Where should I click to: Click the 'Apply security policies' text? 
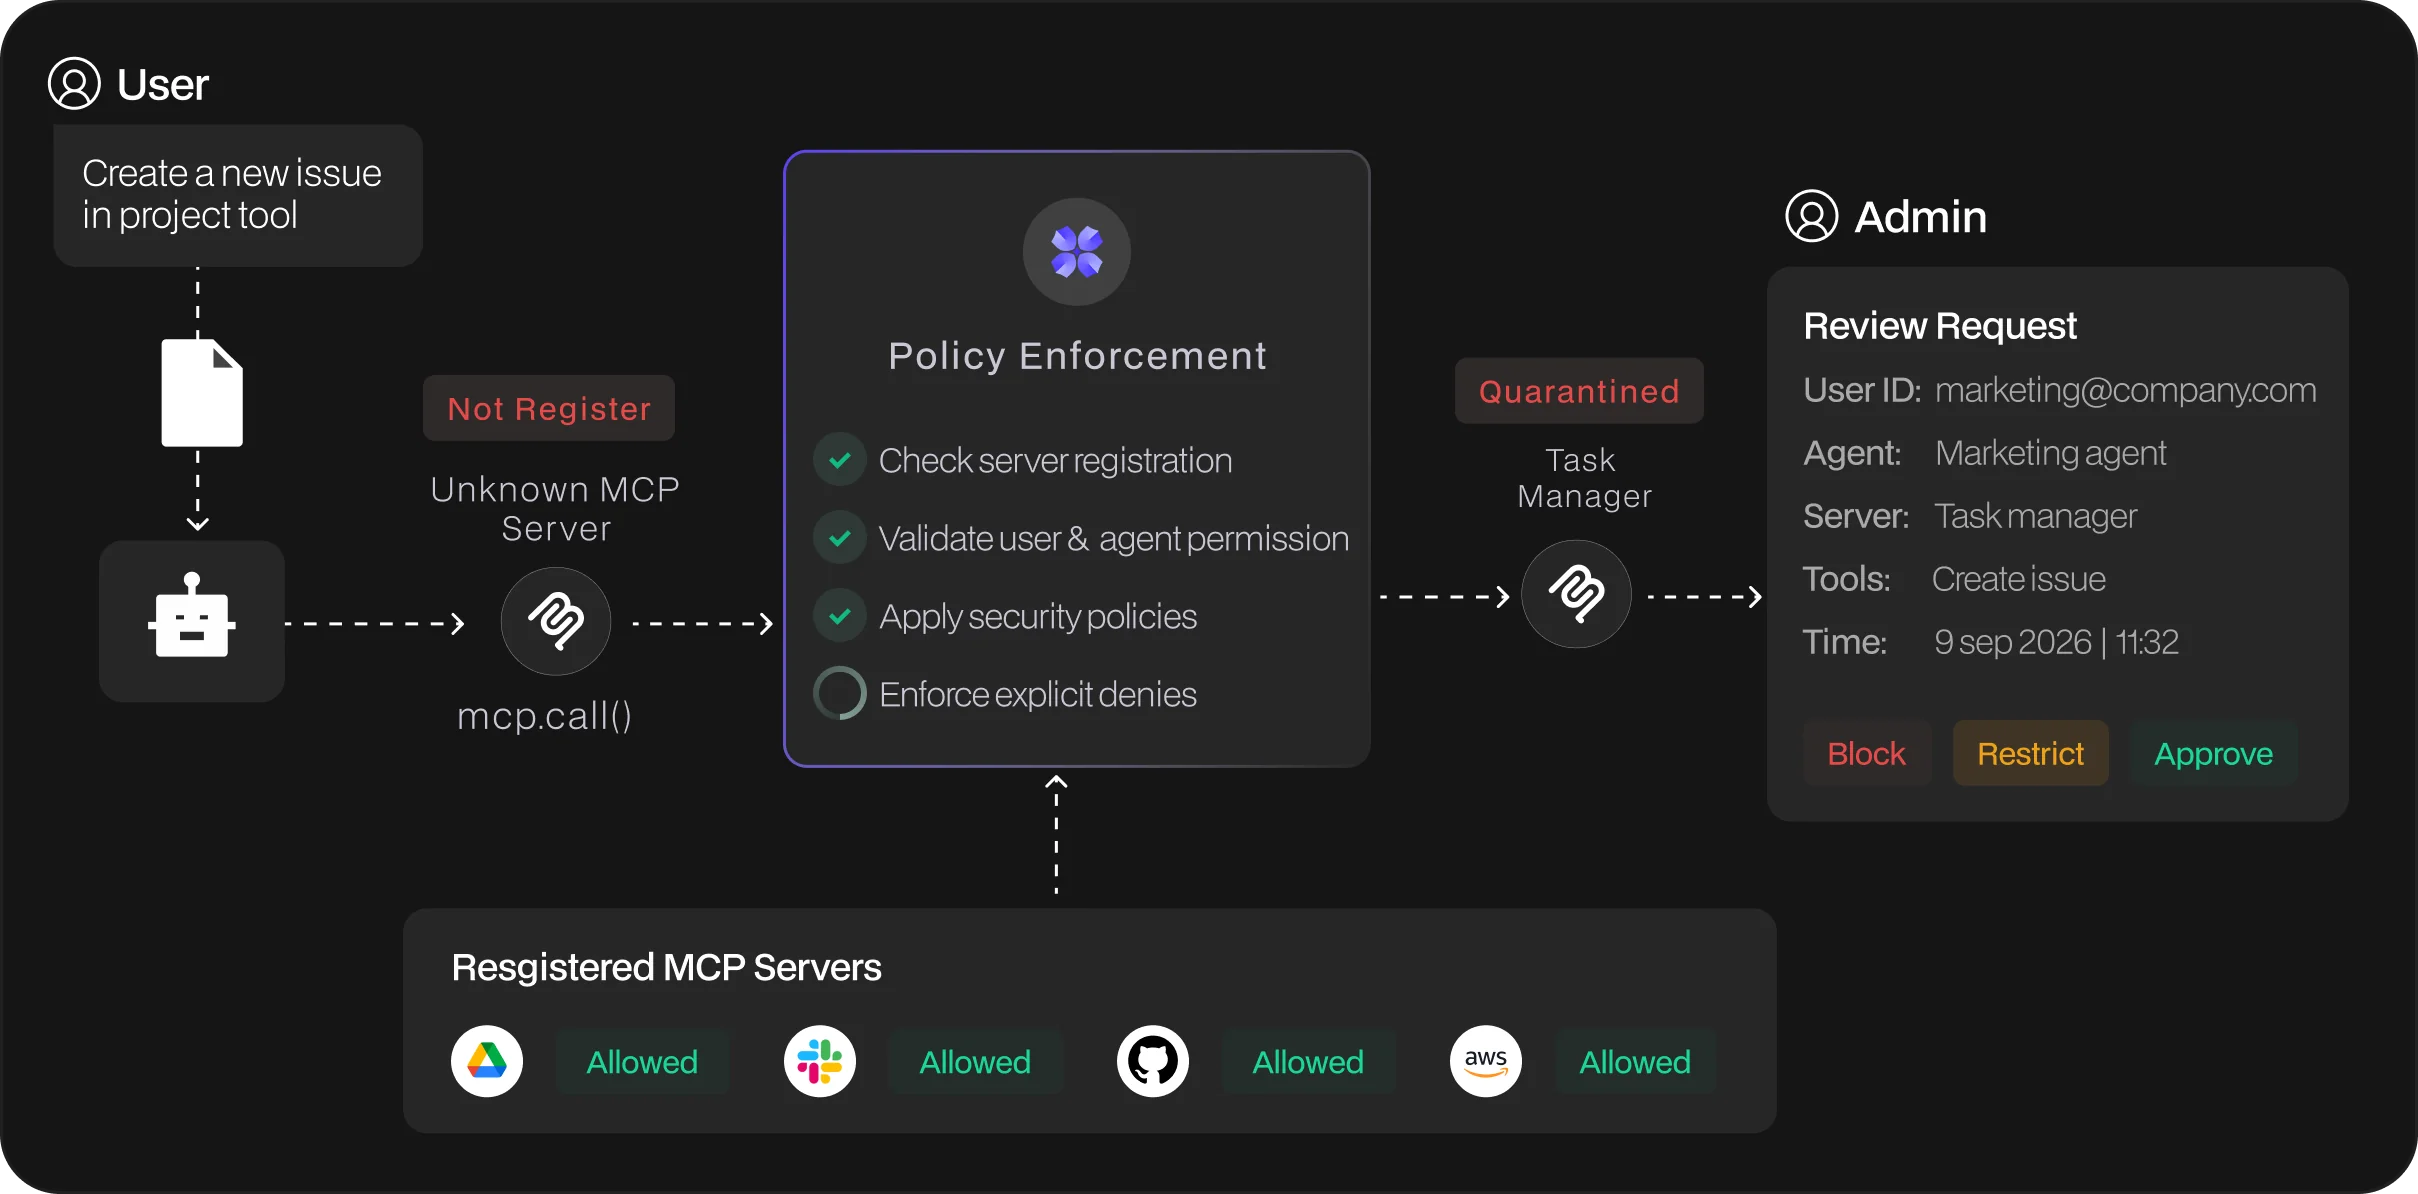[1038, 616]
